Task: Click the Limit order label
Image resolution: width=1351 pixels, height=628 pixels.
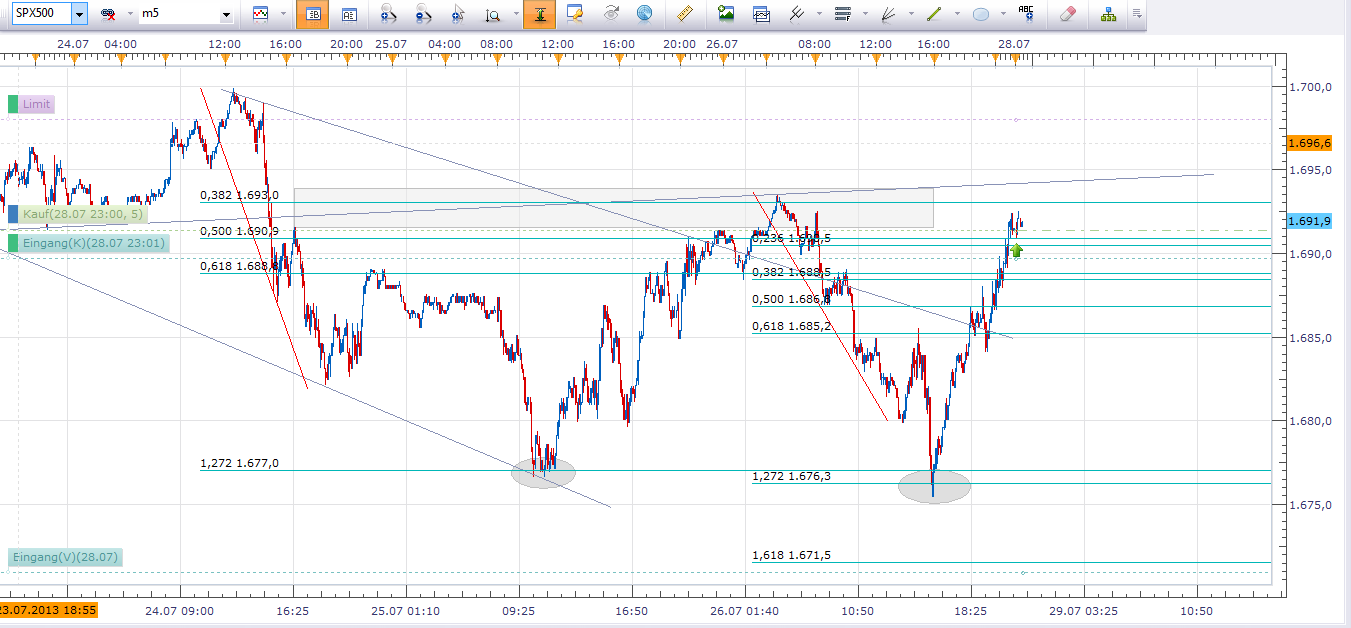Action: pyautogui.click(x=36, y=104)
